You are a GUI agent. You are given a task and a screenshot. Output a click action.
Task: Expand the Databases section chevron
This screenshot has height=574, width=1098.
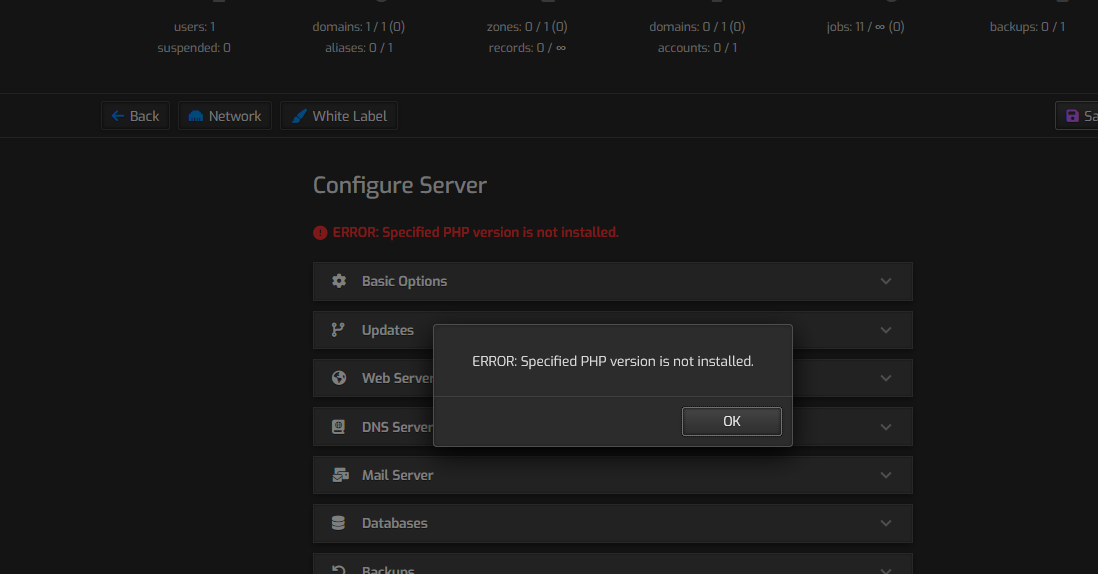click(x=885, y=523)
